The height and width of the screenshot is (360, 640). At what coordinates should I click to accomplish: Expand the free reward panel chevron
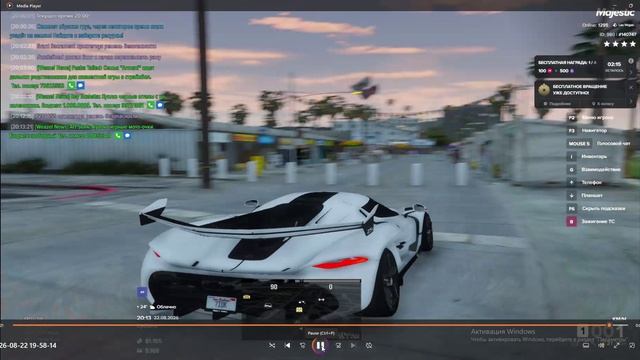click(631, 72)
